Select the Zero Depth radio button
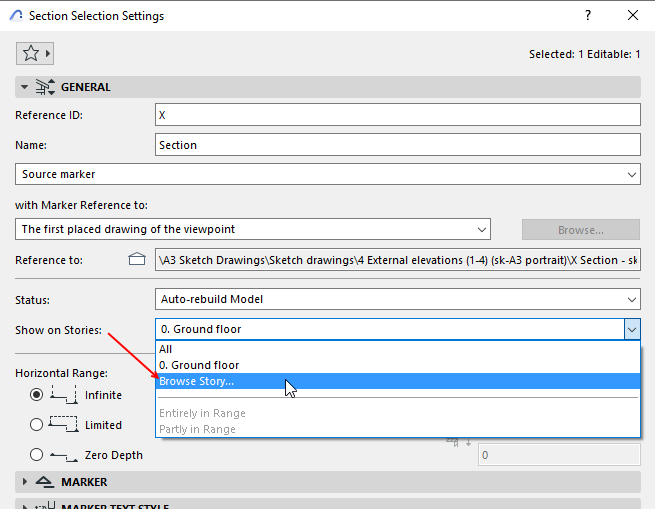The width and height of the screenshot is (655, 509). [x=37, y=455]
